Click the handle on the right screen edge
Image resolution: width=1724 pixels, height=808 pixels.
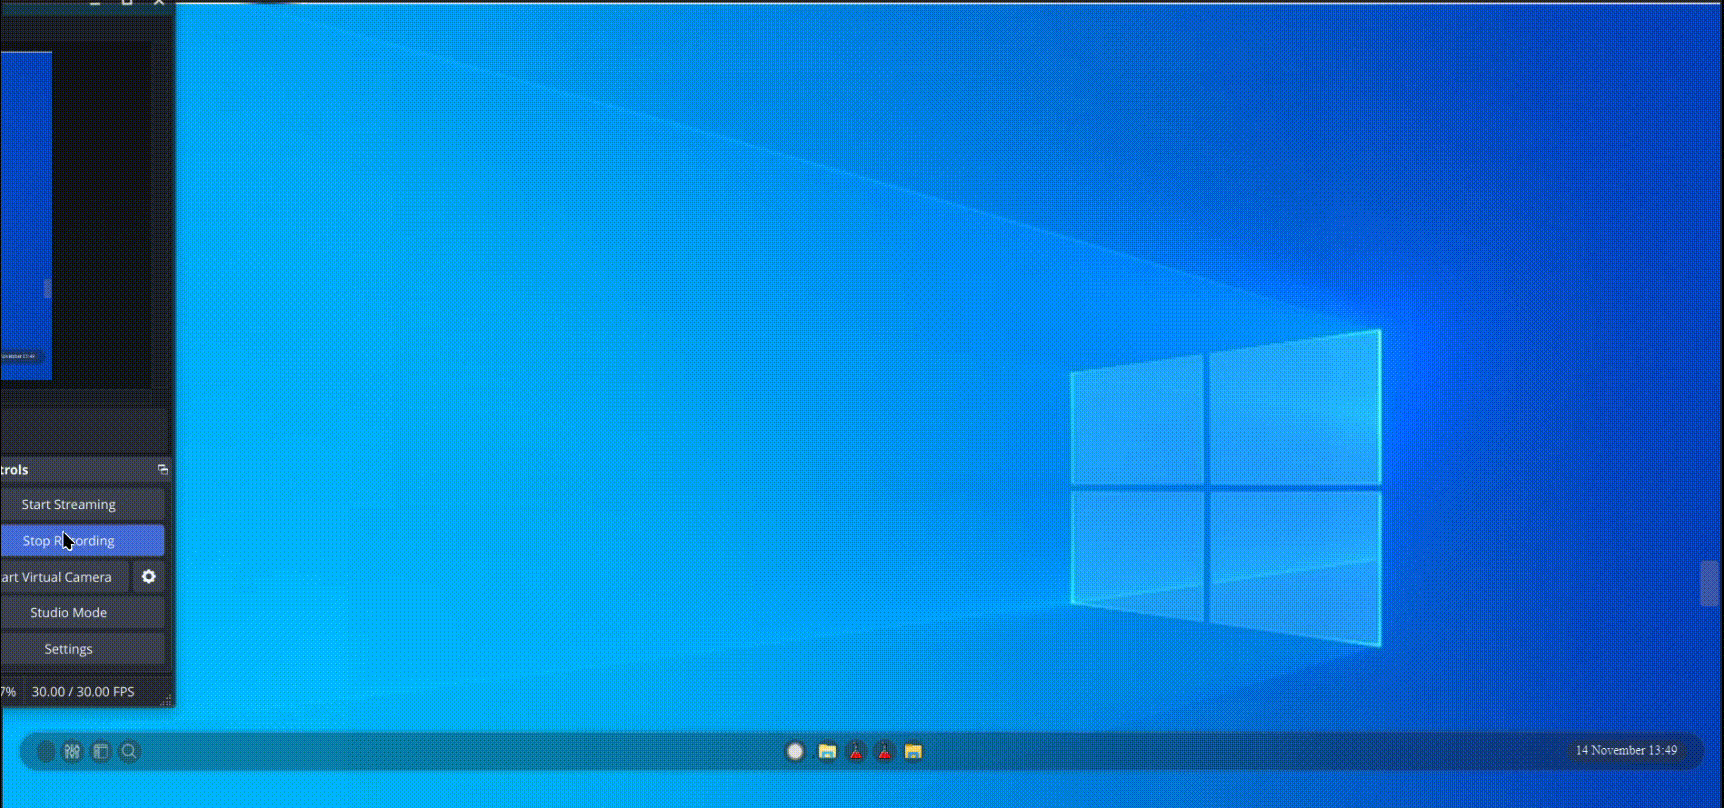point(1709,583)
